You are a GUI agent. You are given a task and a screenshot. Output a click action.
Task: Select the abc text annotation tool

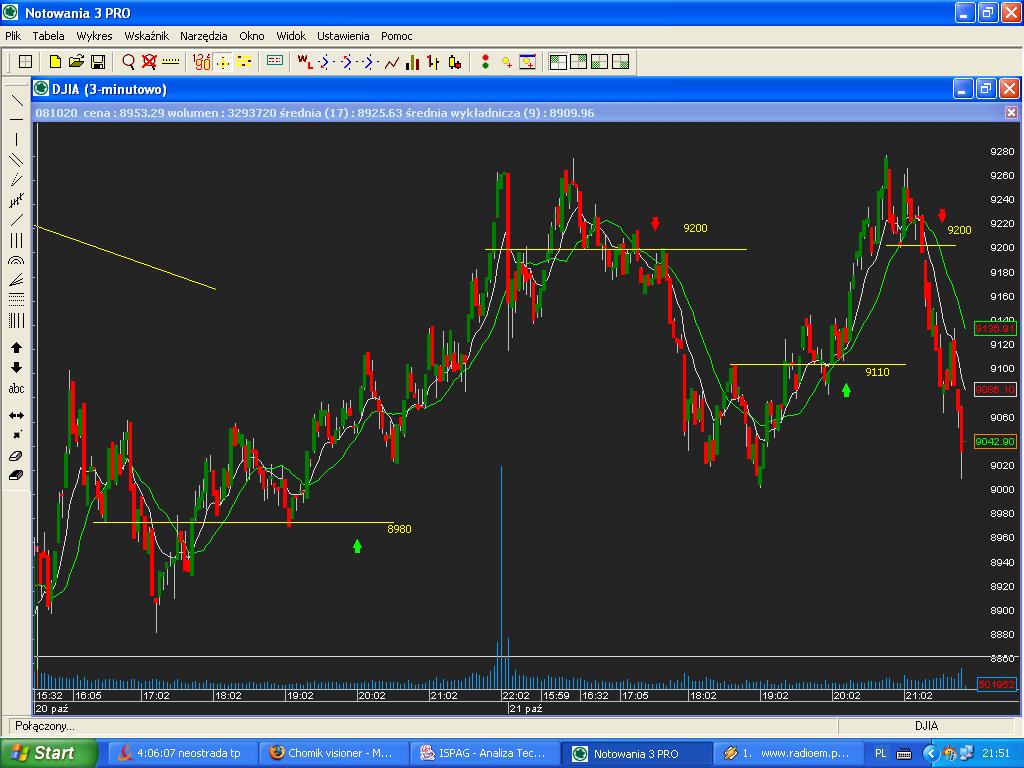tap(16, 388)
